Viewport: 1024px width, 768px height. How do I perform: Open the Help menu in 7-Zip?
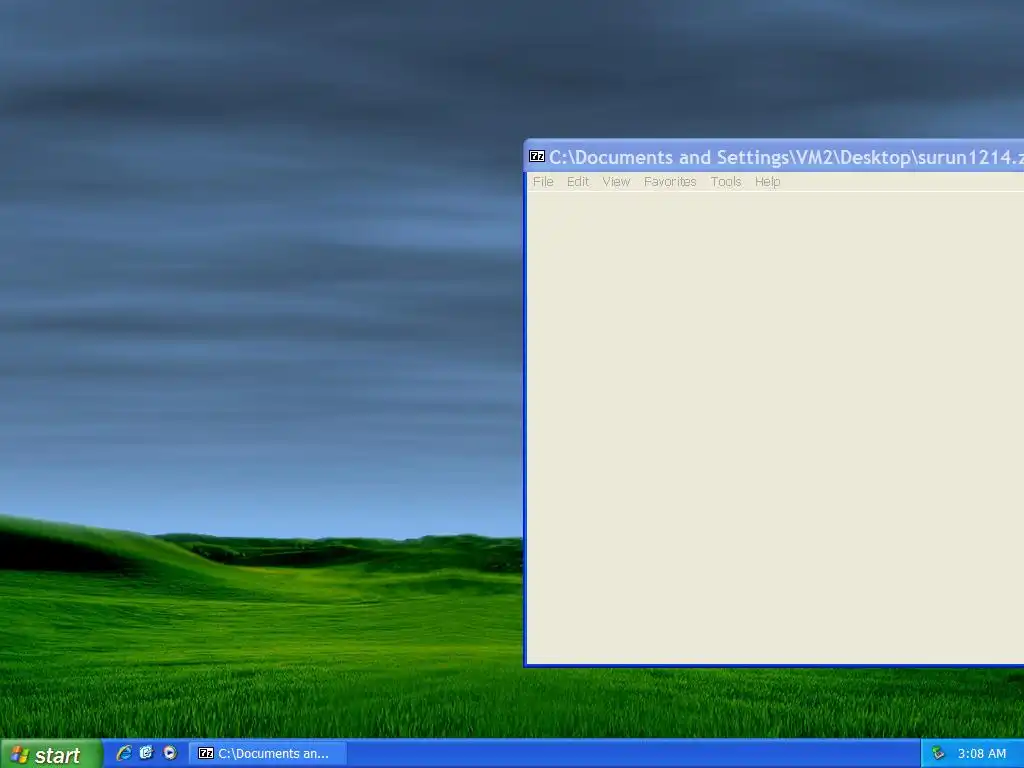pos(767,182)
